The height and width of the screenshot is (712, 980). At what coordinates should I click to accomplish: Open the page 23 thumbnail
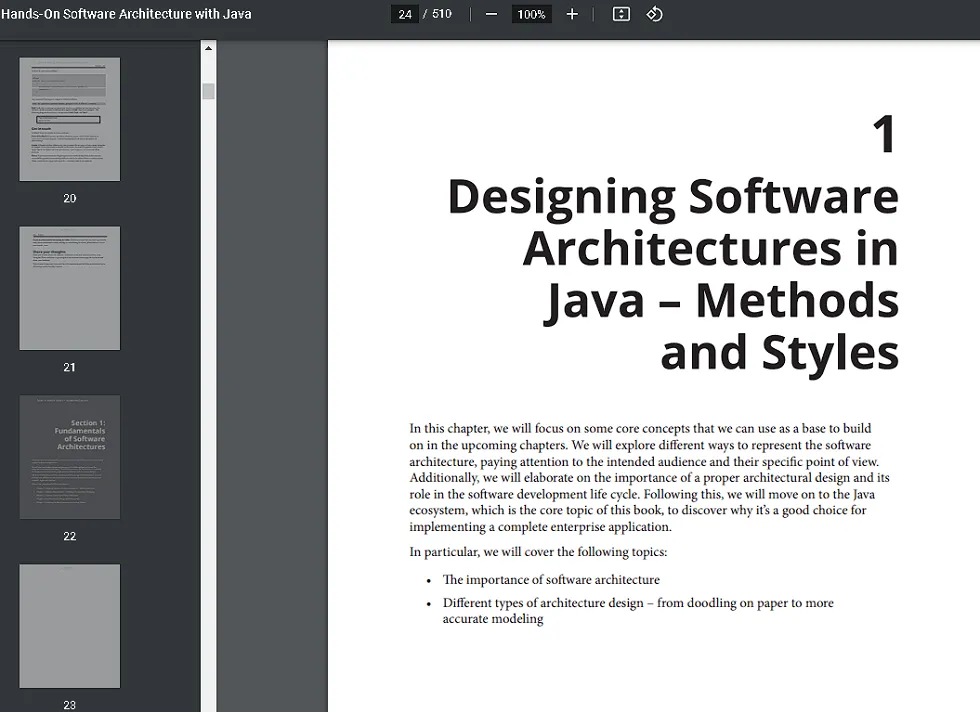coord(70,626)
